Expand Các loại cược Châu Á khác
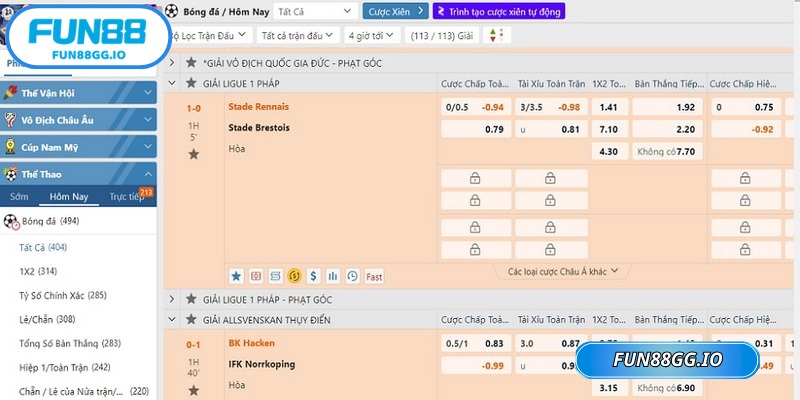The image size is (800, 400). (563, 271)
